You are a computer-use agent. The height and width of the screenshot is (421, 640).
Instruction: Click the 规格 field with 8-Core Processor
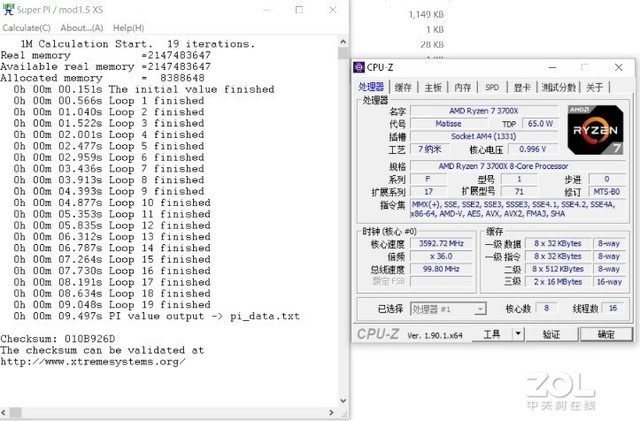tap(518, 166)
